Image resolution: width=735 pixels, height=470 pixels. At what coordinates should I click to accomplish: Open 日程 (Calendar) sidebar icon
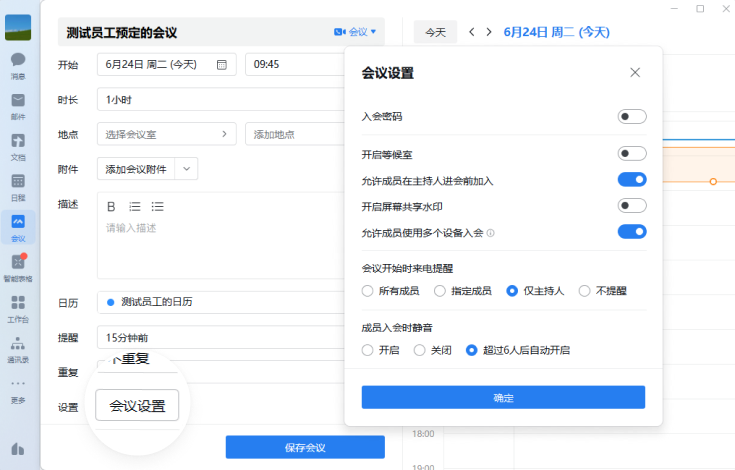pyautogui.click(x=18, y=186)
